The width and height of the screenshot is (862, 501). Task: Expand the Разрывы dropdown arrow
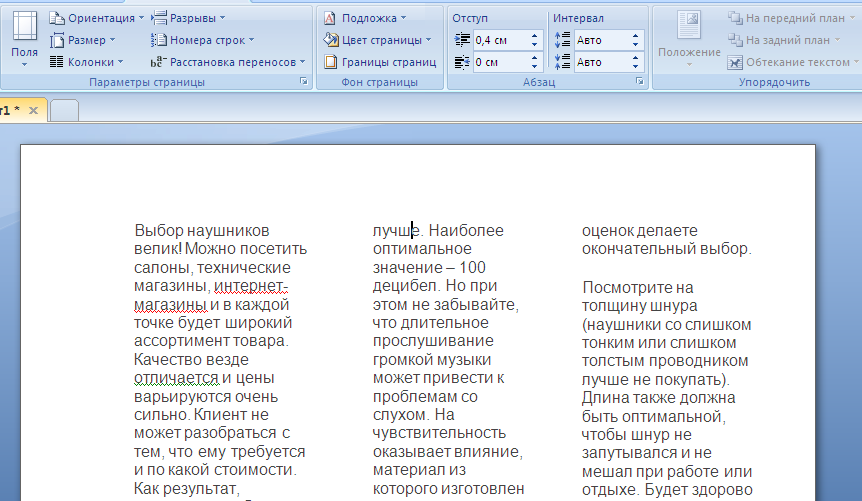[223, 18]
